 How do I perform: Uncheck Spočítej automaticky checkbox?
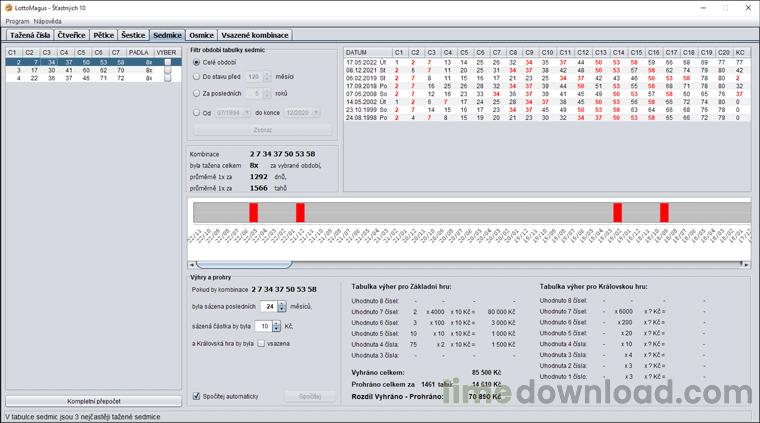click(x=196, y=396)
